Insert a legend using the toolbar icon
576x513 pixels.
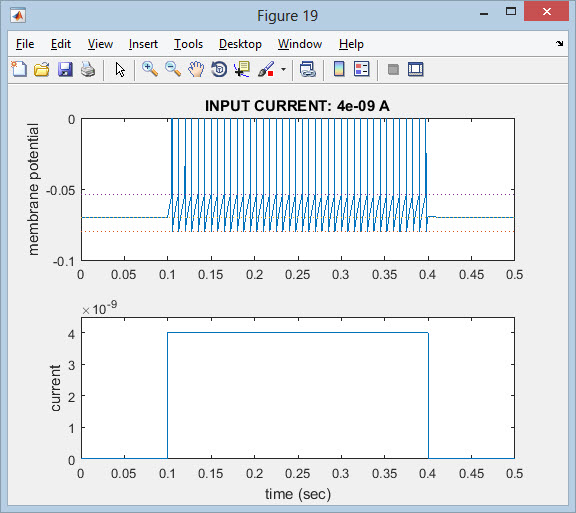coord(361,69)
